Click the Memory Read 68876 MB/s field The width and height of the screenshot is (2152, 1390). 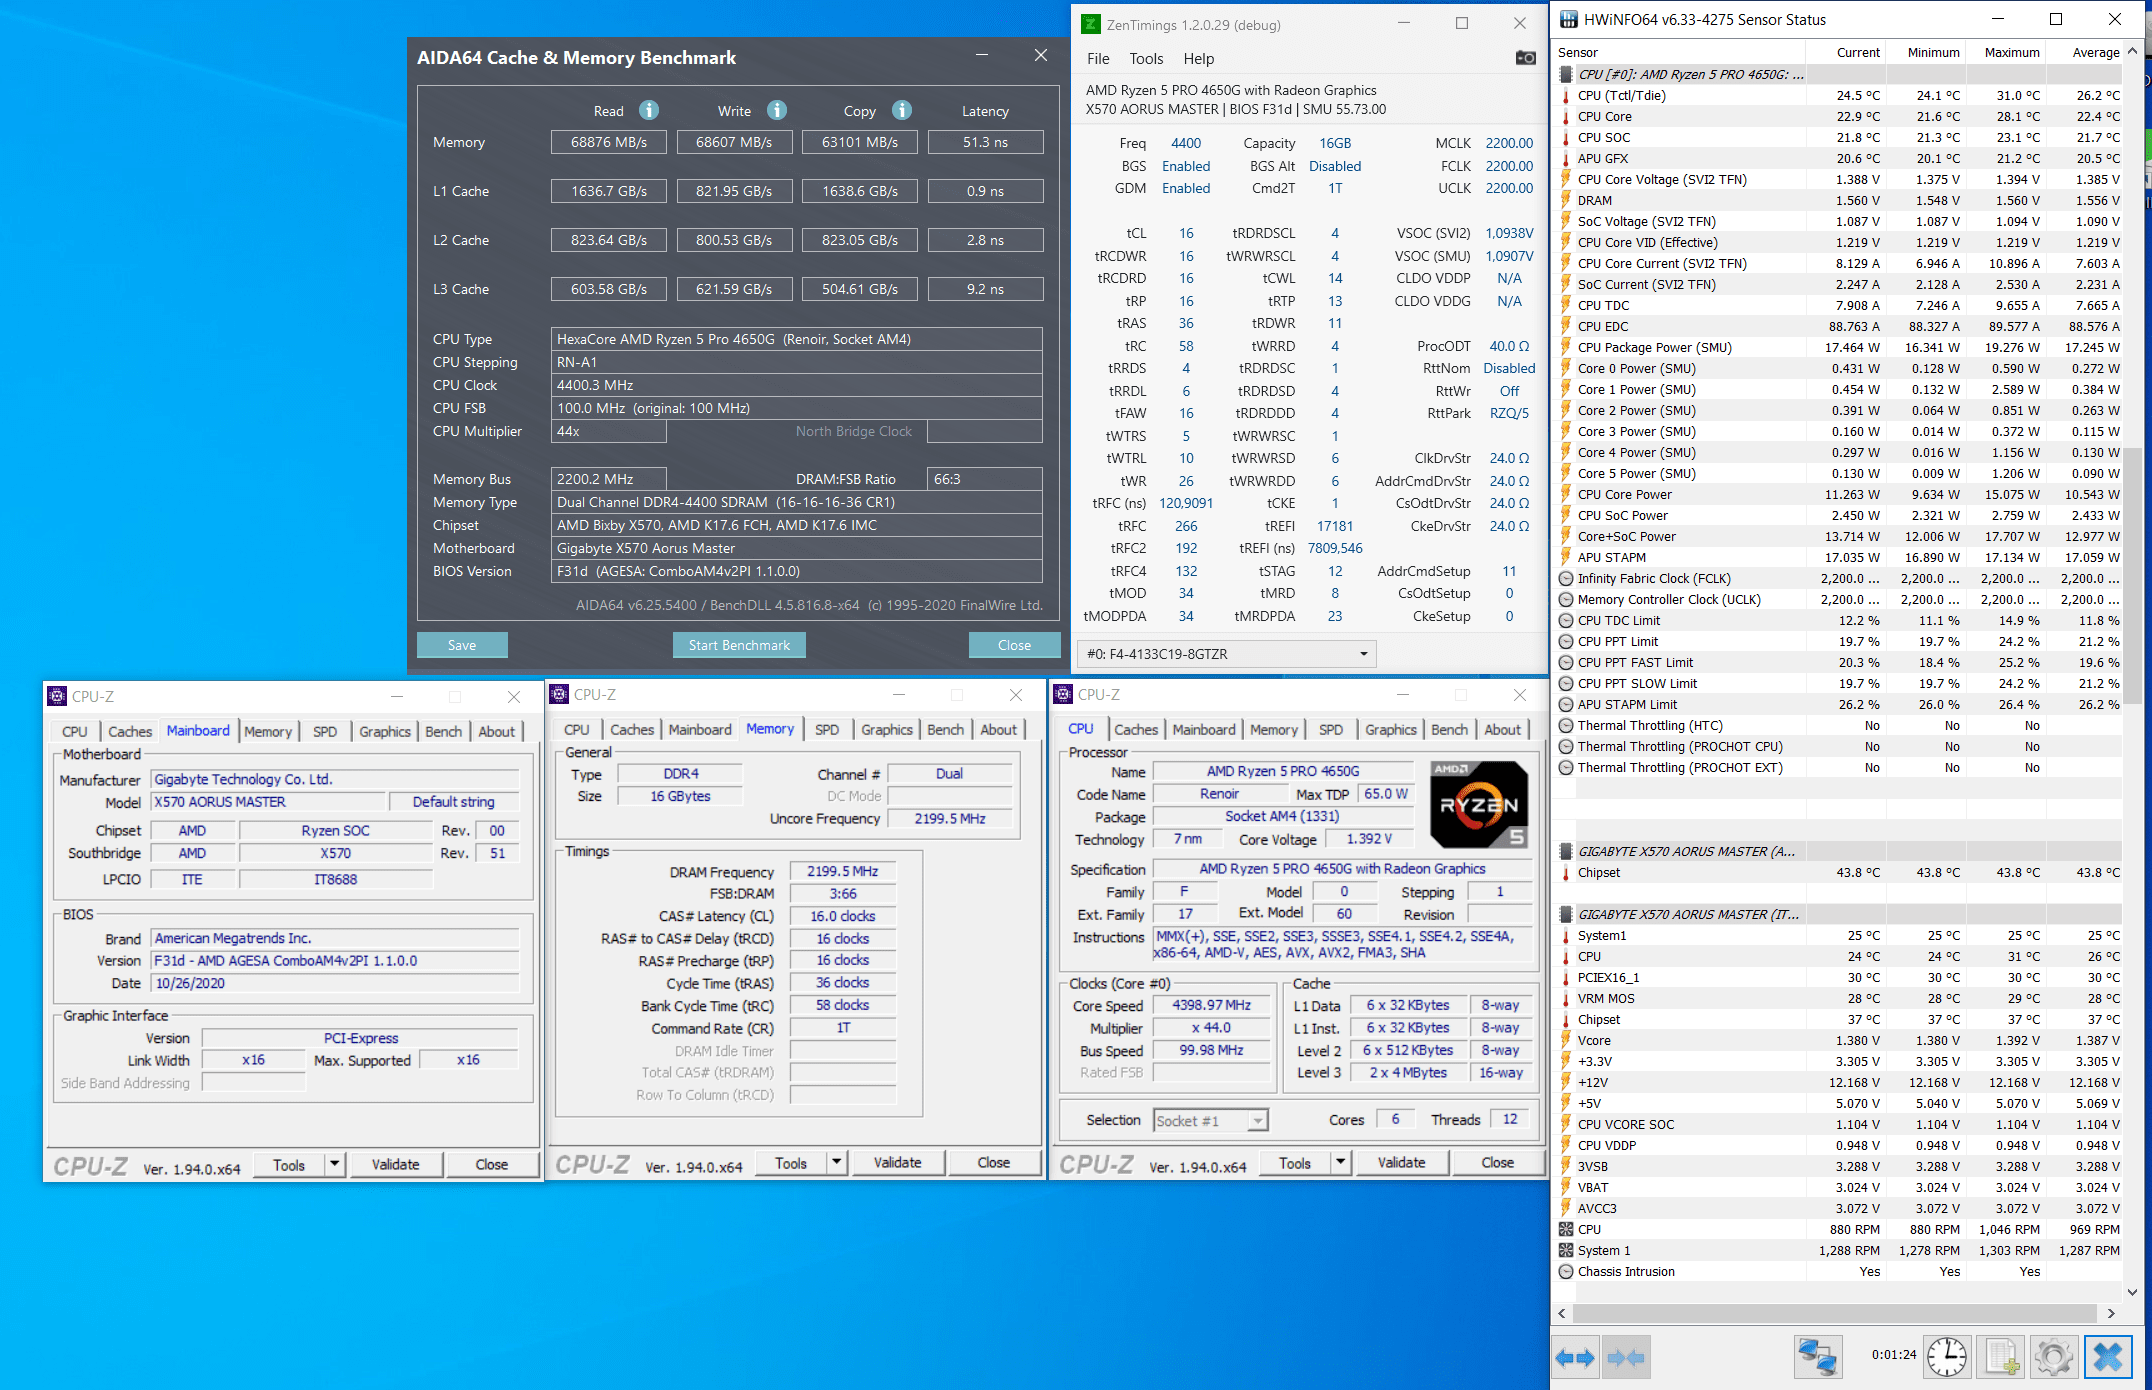(x=608, y=142)
